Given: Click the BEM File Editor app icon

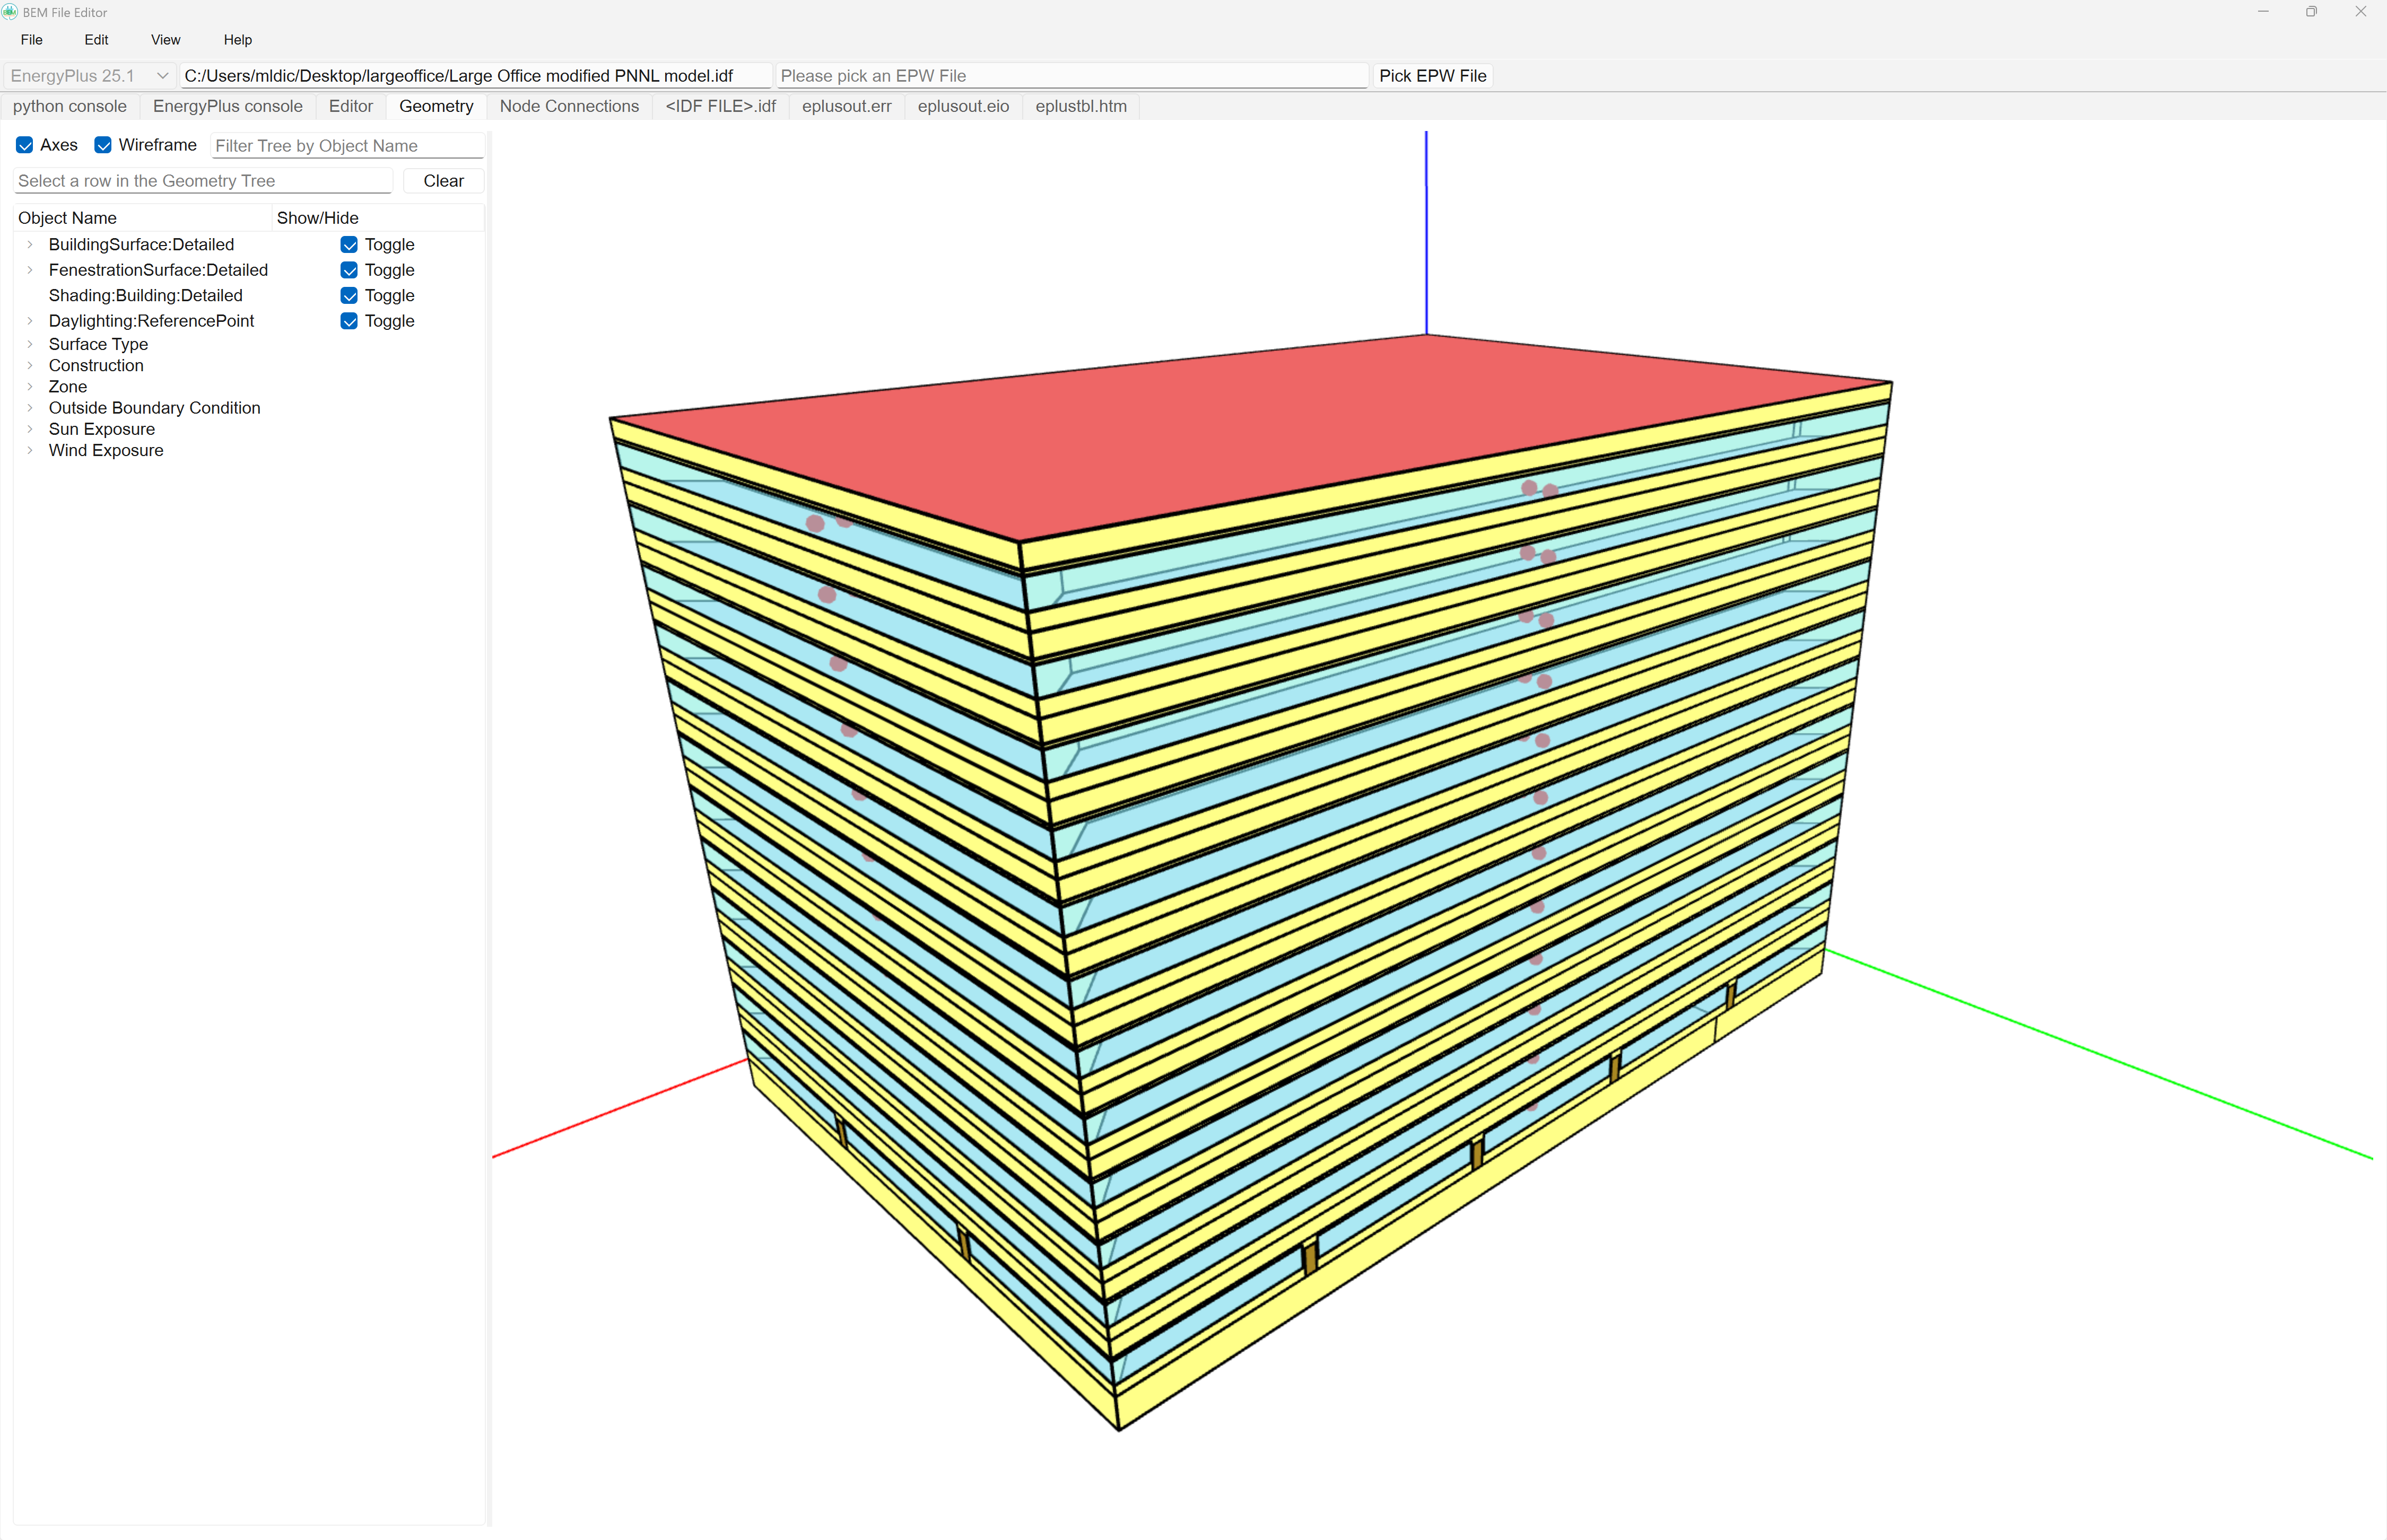Looking at the screenshot, I should (10, 12).
